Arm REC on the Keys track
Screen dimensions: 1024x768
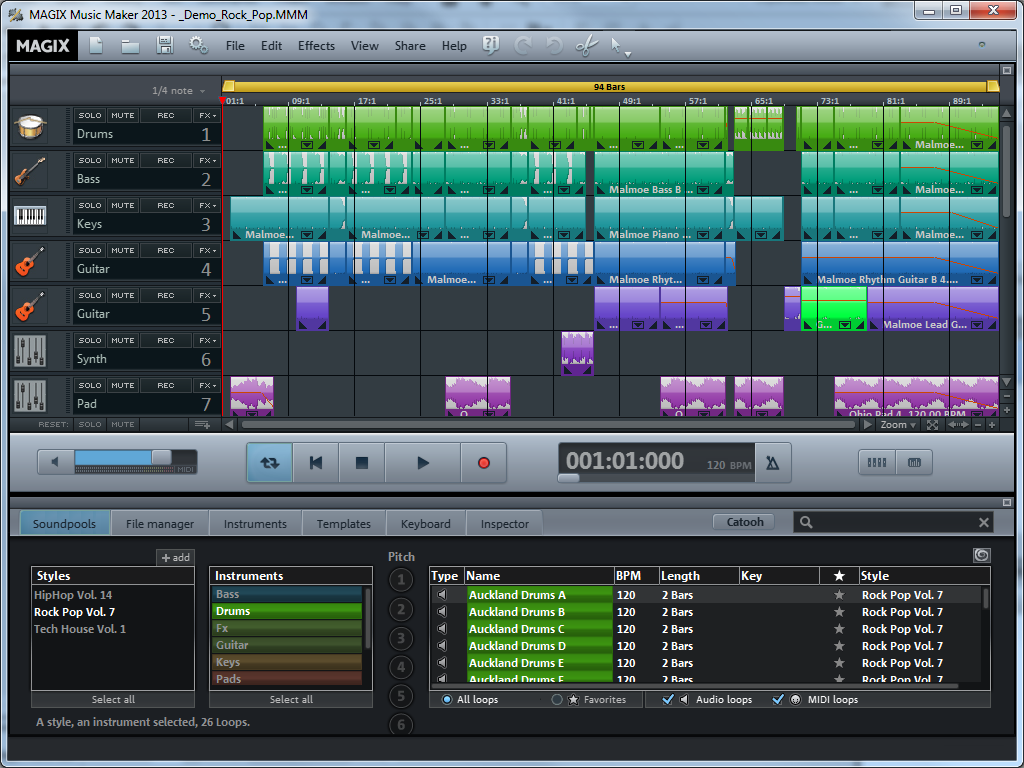[166, 206]
